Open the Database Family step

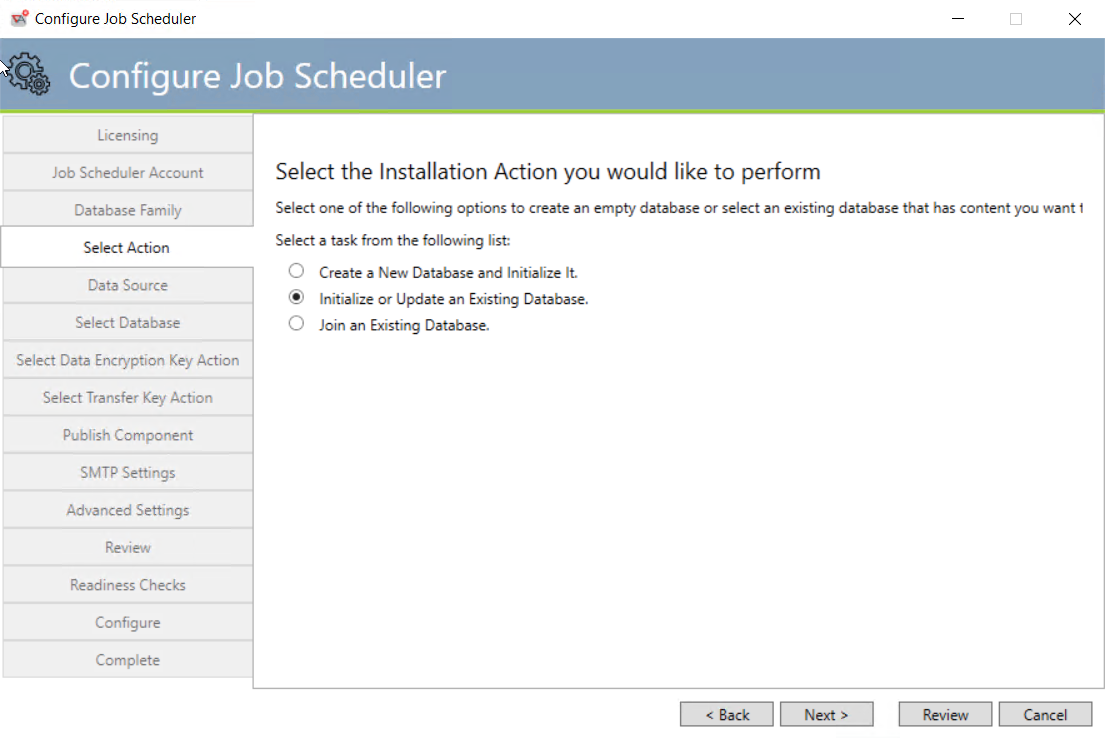127,209
